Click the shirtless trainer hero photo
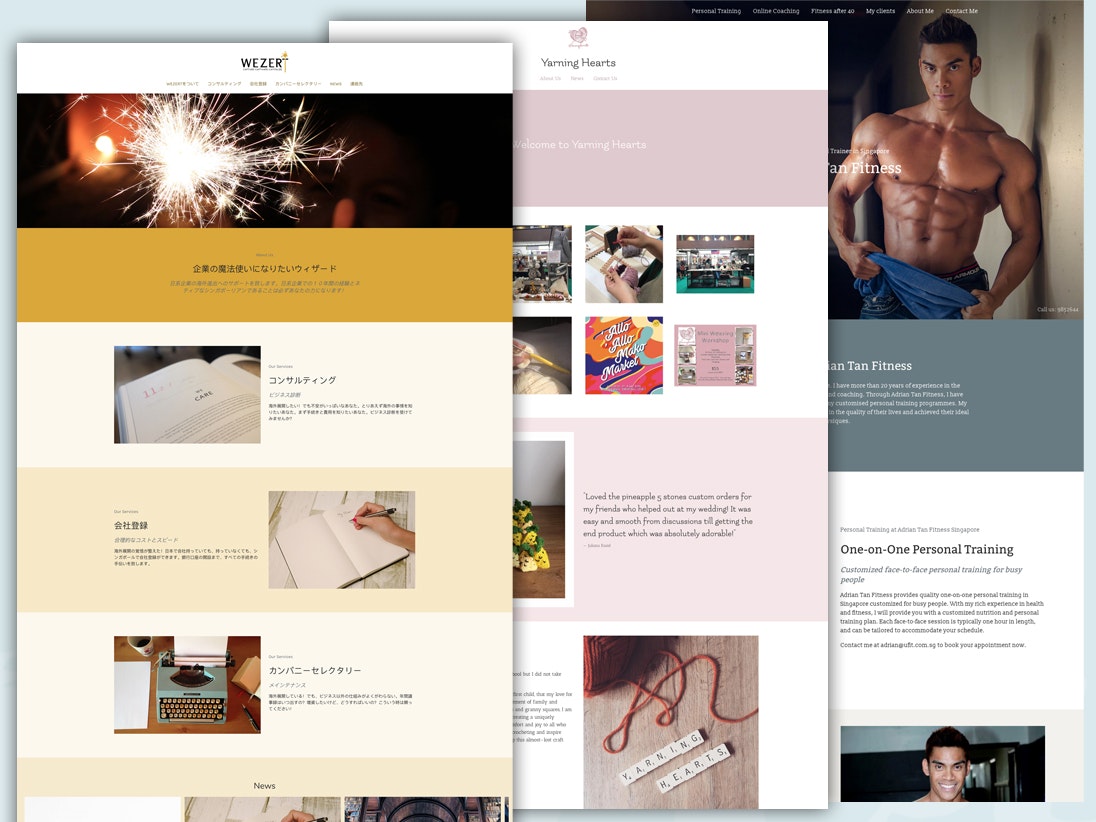1096x822 pixels. pyautogui.click(x=956, y=168)
